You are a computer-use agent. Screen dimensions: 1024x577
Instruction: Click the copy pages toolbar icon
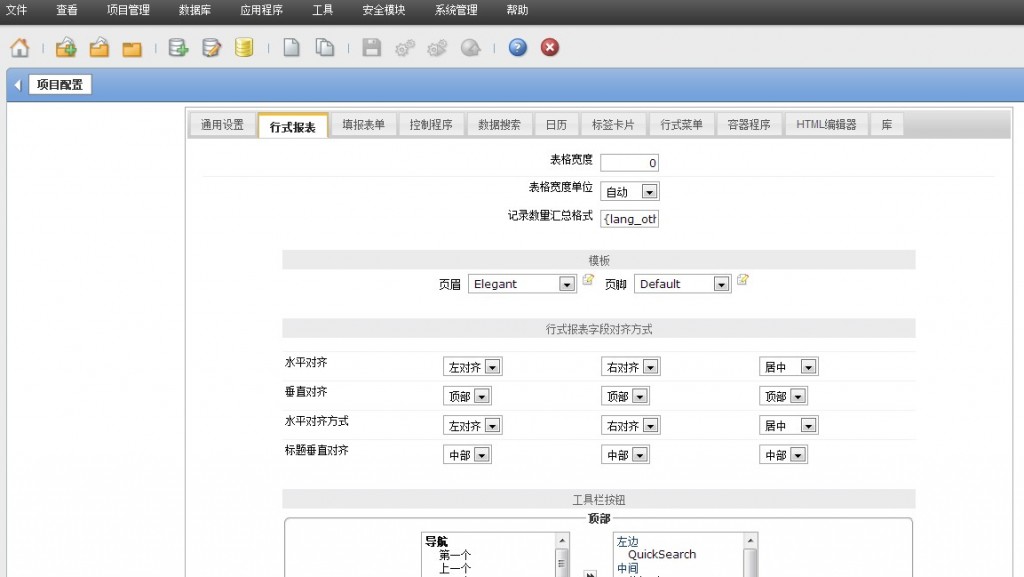(x=325, y=48)
